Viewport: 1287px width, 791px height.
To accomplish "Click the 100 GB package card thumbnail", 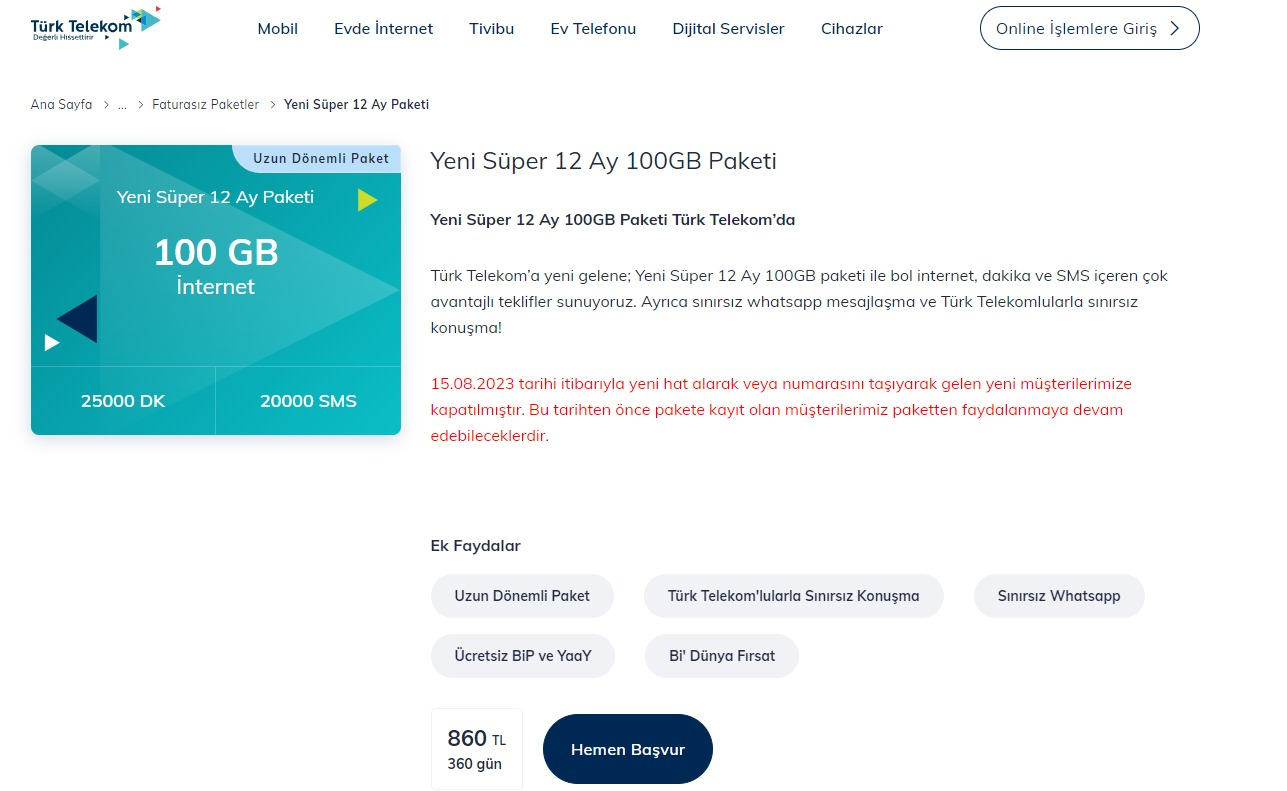I will point(216,290).
